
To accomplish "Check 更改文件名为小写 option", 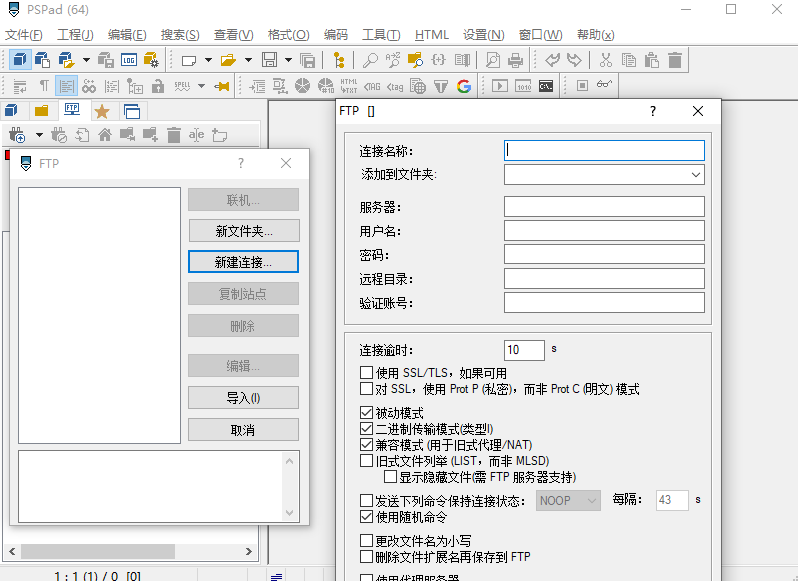I will coord(366,540).
